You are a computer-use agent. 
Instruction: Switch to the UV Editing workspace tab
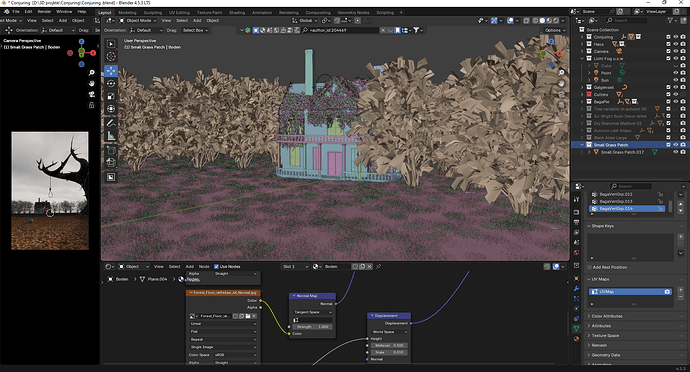179,13
